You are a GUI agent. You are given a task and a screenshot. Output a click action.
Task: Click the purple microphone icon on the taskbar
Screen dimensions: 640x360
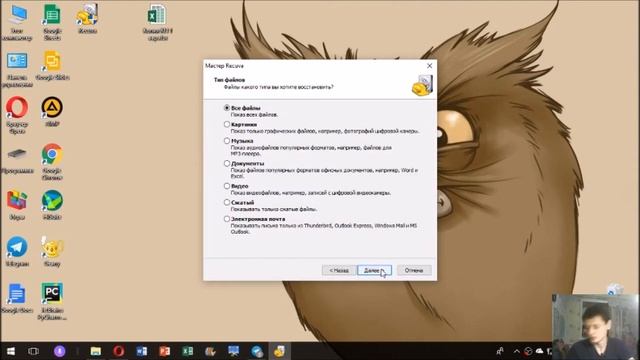[60, 351]
